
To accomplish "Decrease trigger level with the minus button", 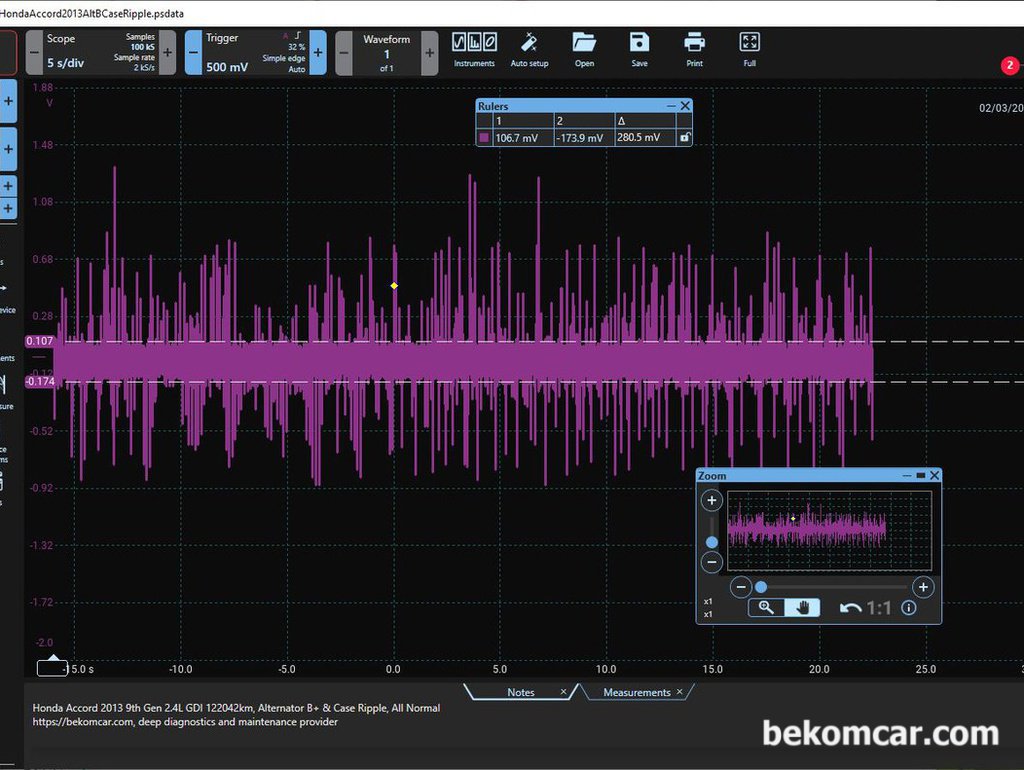I will tap(193, 52).
